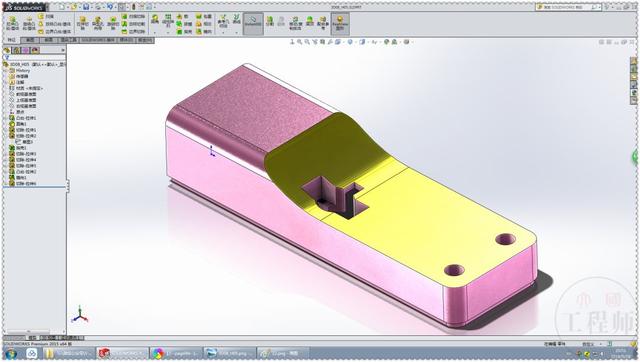Open the dropdown under Linear Pattern
The height and width of the screenshot is (362, 640).
pos(168,32)
